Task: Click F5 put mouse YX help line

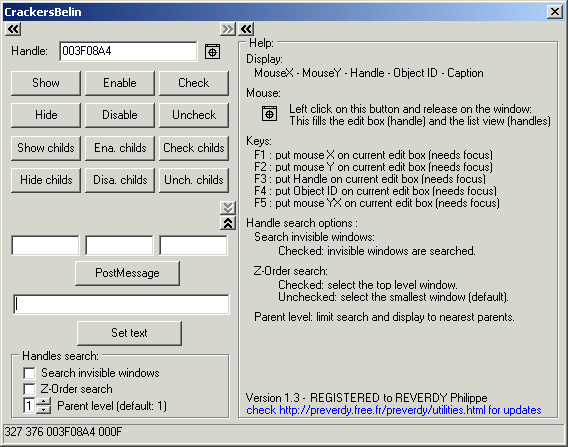Action: pyautogui.click(x=377, y=203)
